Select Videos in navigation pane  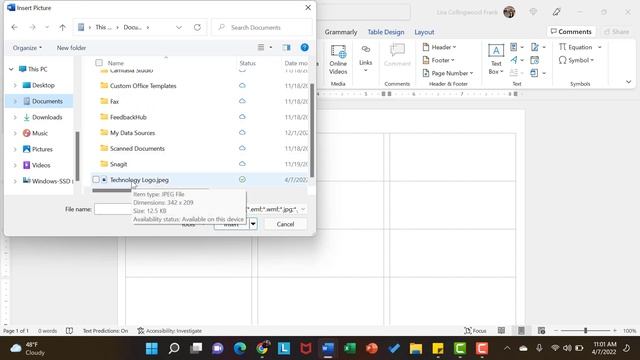[x=41, y=165]
